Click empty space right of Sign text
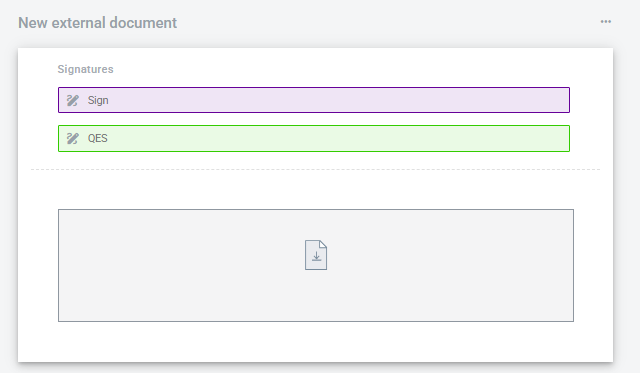The height and width of the screenshot is (373, 640). click(339, 100)
